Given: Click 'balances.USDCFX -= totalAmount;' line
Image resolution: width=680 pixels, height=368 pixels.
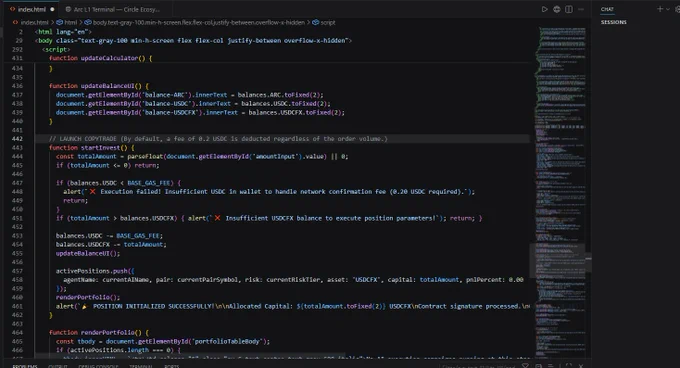Looking at the screenshot, I should (111, 244).
